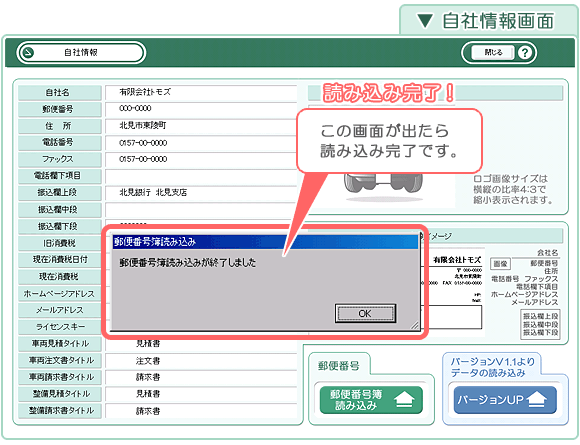
Task: Click the 自社名 label
Action: tap(60, 92)
